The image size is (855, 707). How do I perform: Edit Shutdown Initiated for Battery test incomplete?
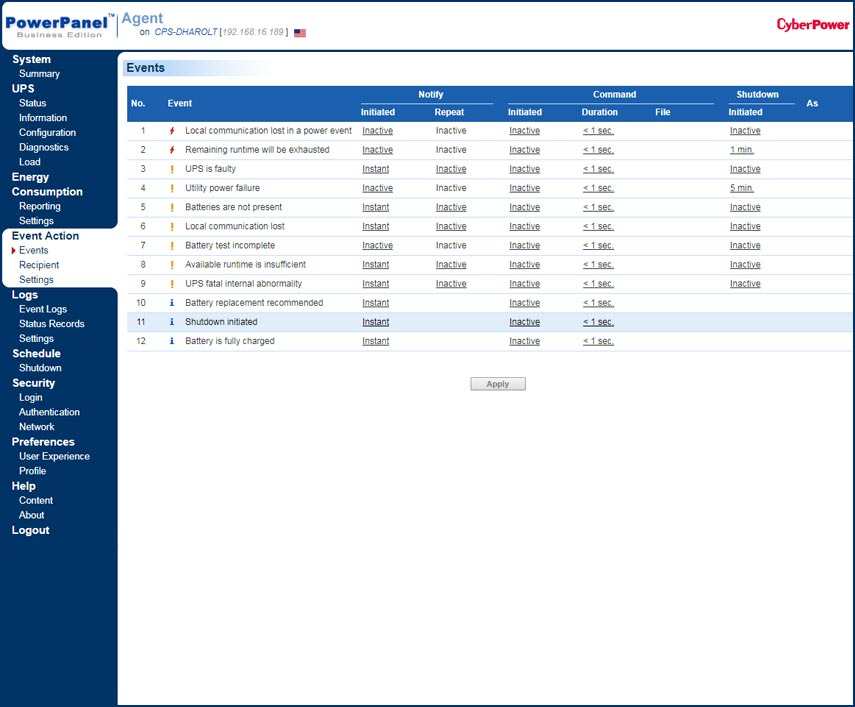[745, 245]
